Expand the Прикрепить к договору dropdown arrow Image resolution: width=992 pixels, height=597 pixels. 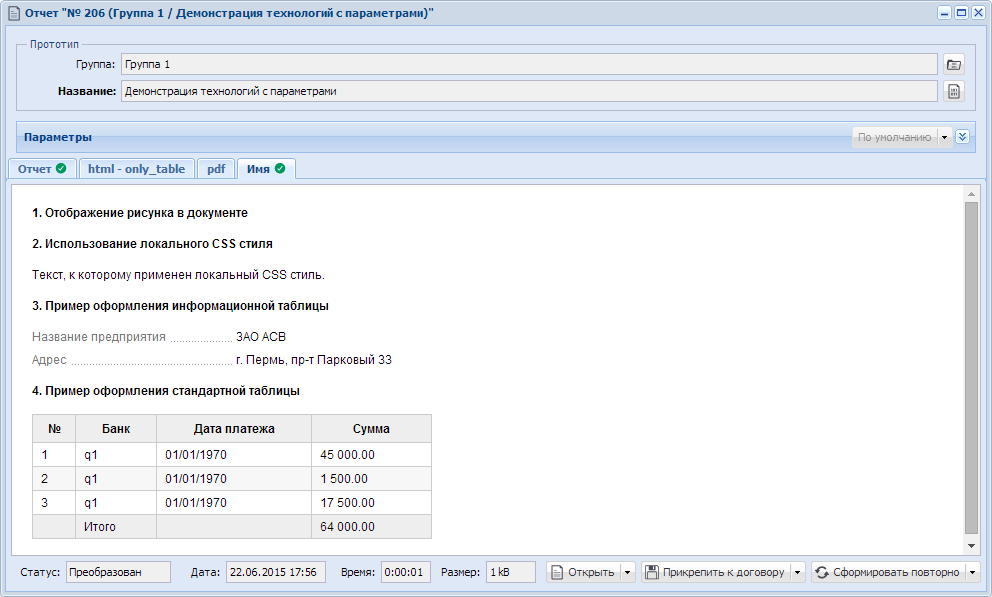[798, 572]
